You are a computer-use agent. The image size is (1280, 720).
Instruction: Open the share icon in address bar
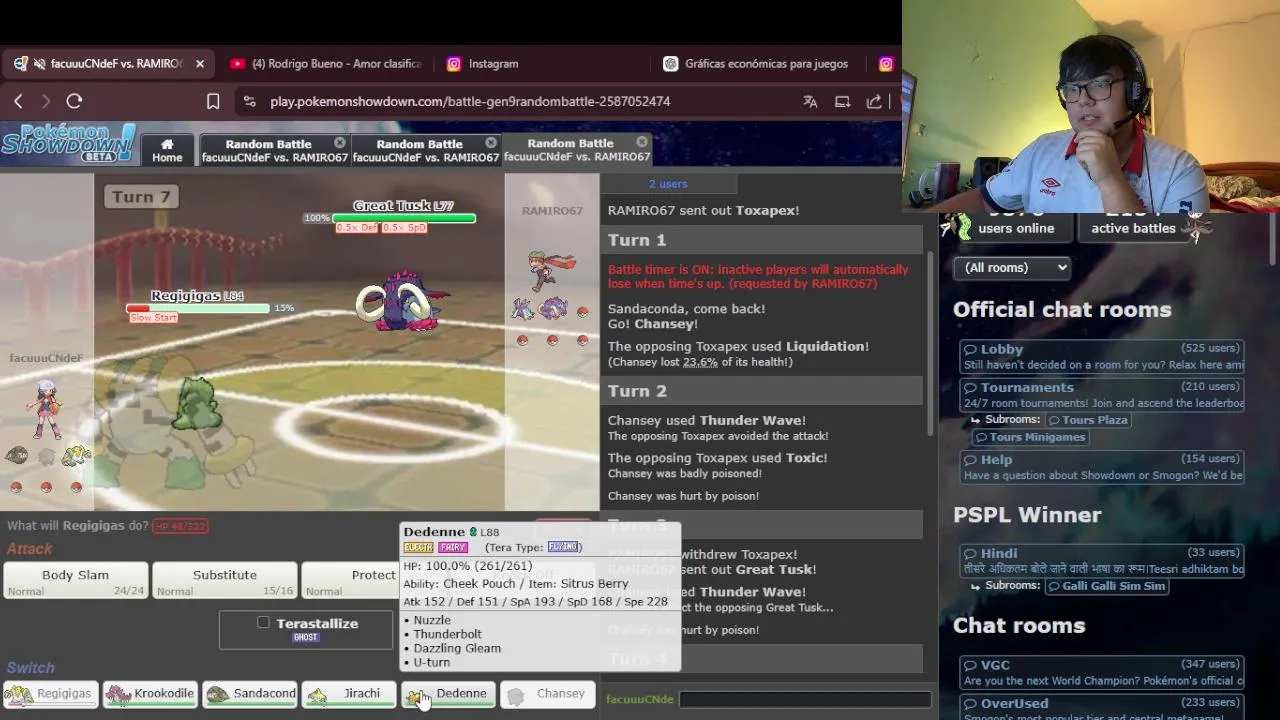pyautogui.click(x=874, y=101)
